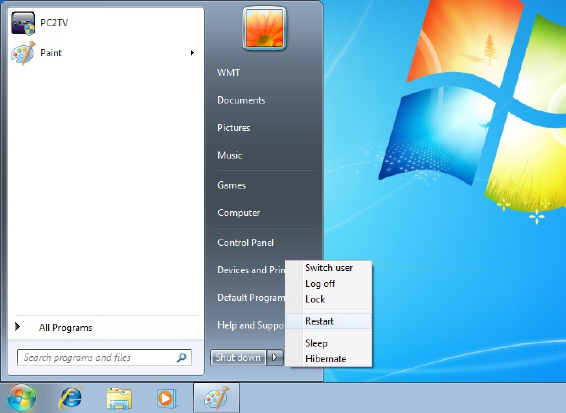Image resolution: width=566 pixels, height=413 pixels.
Task: Open Devices and Printers
Action: (251, 270)
